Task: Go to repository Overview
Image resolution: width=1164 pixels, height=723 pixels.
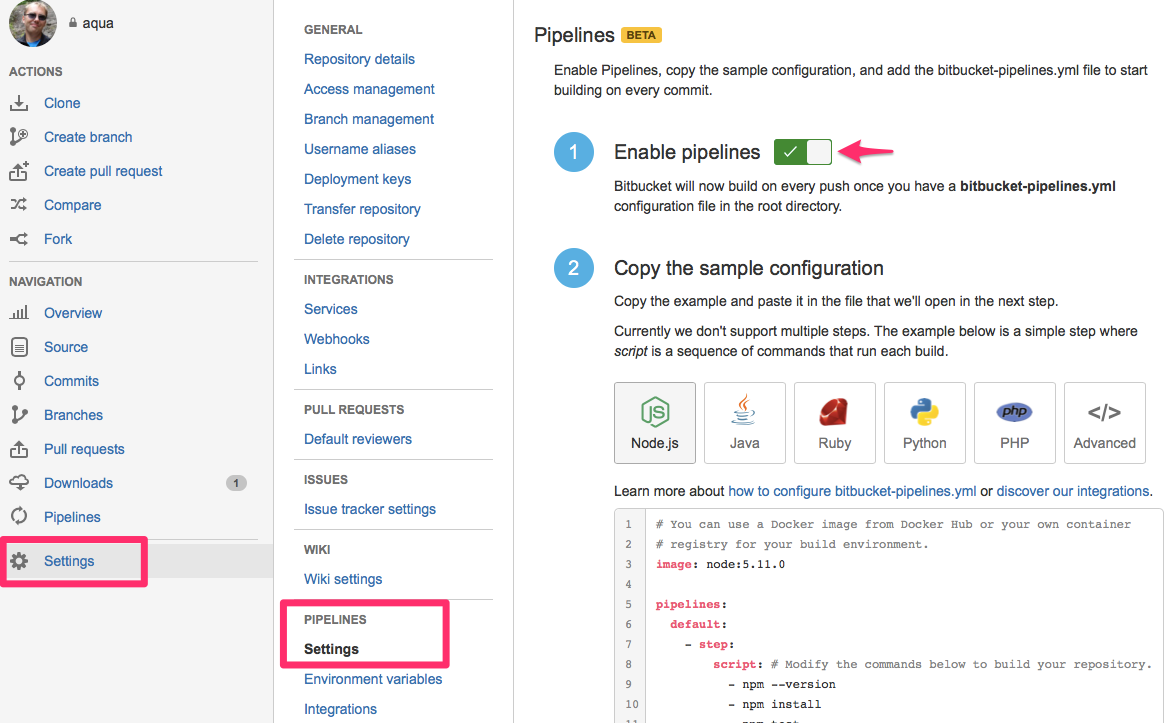Action: 73,313
